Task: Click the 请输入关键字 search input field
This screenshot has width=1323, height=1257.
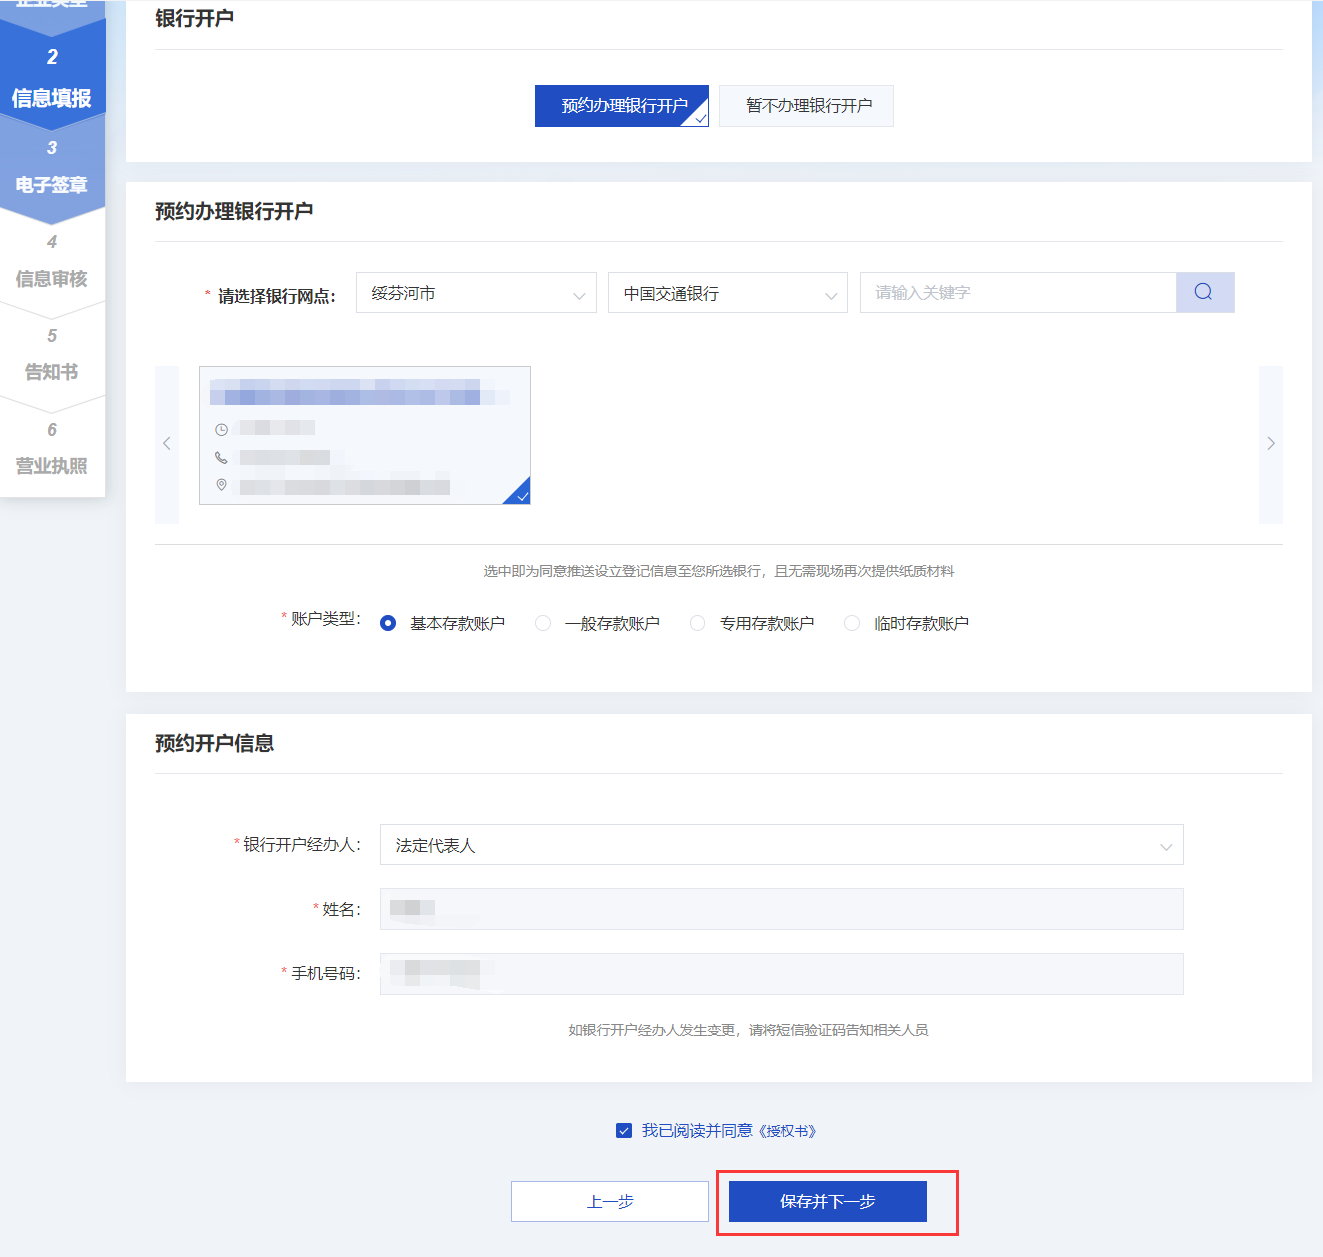Action: tap(1017, 293)
